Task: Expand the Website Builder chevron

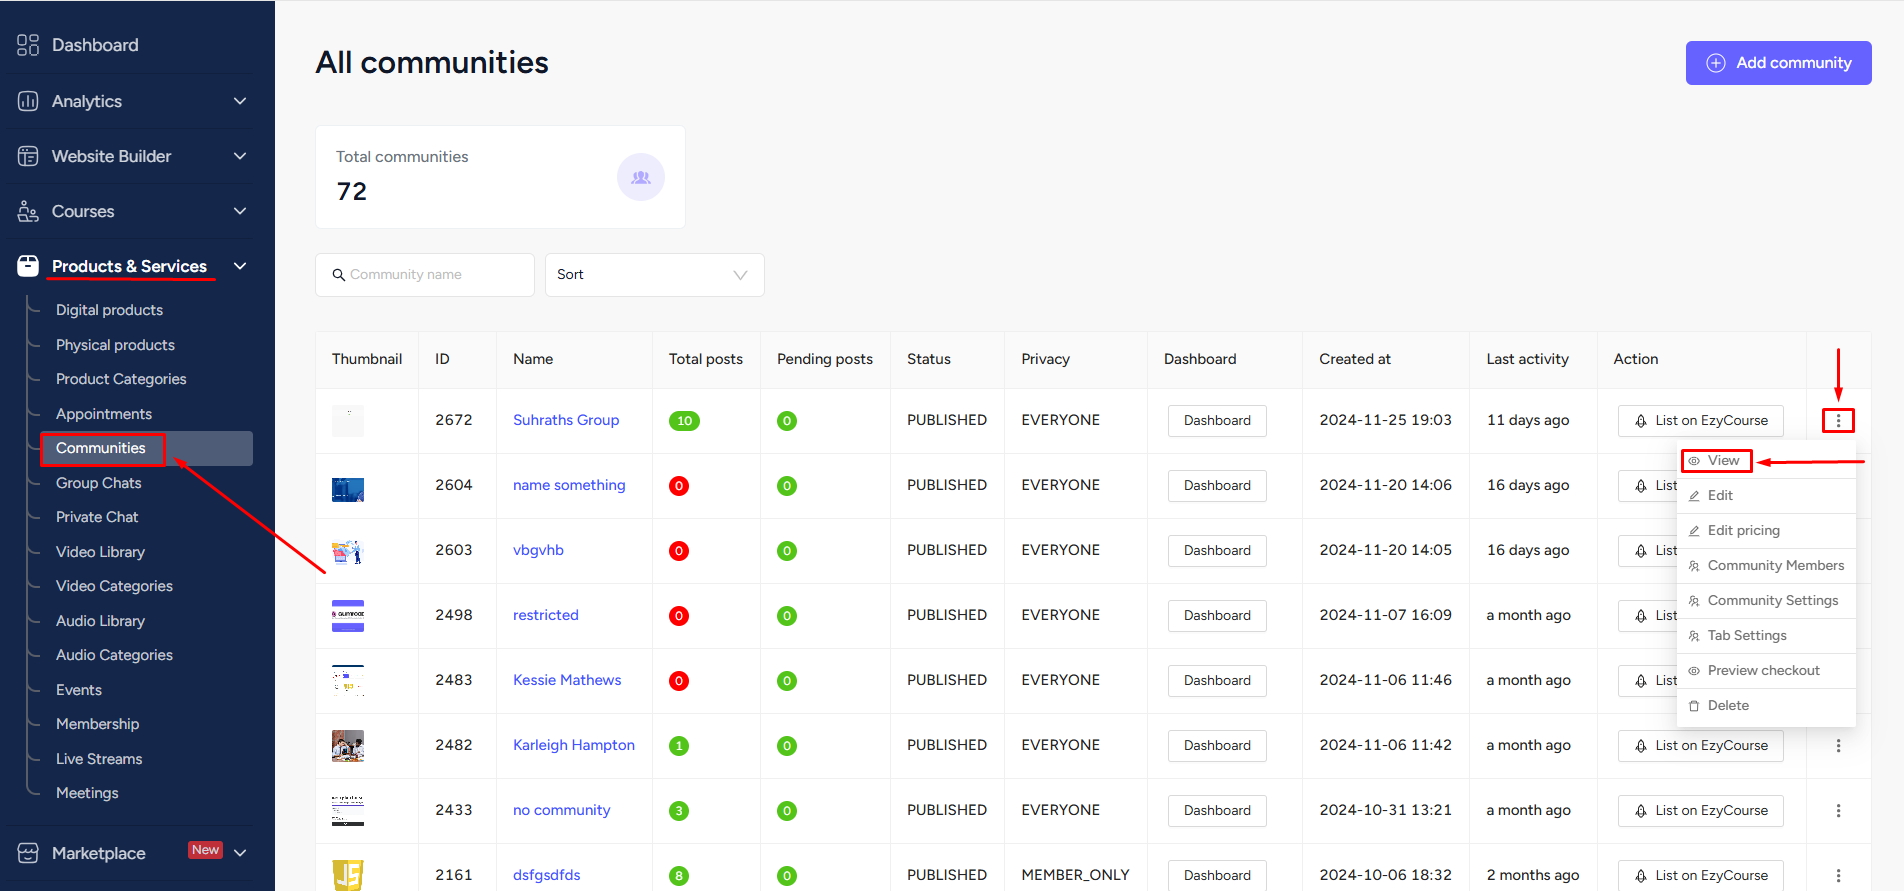Action: (240, 156)
